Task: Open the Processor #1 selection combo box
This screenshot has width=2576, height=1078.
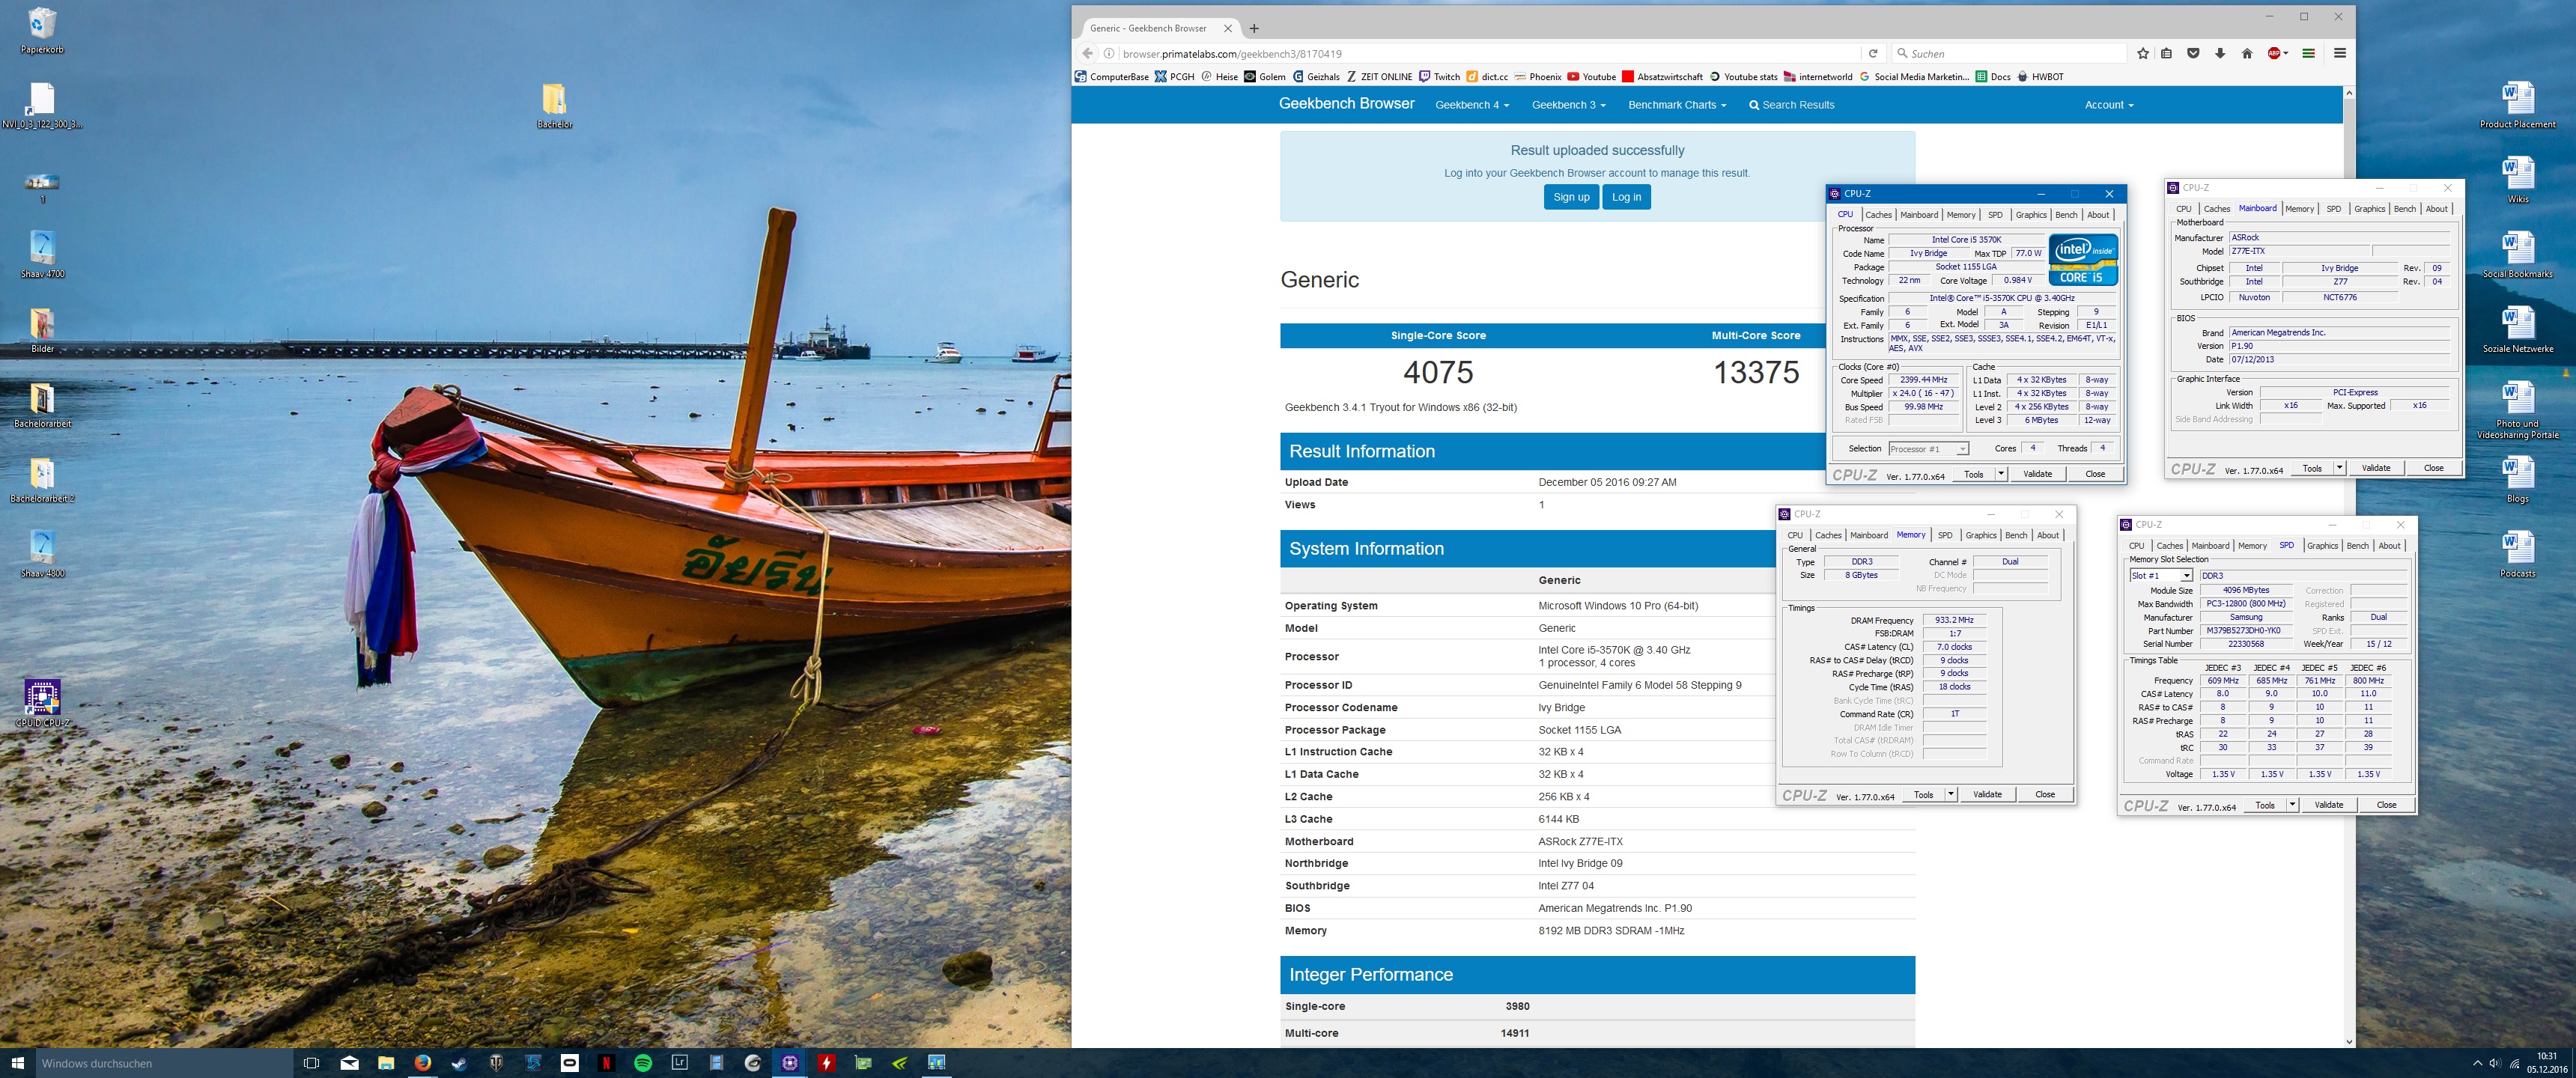Action: tap(1929, 449)
